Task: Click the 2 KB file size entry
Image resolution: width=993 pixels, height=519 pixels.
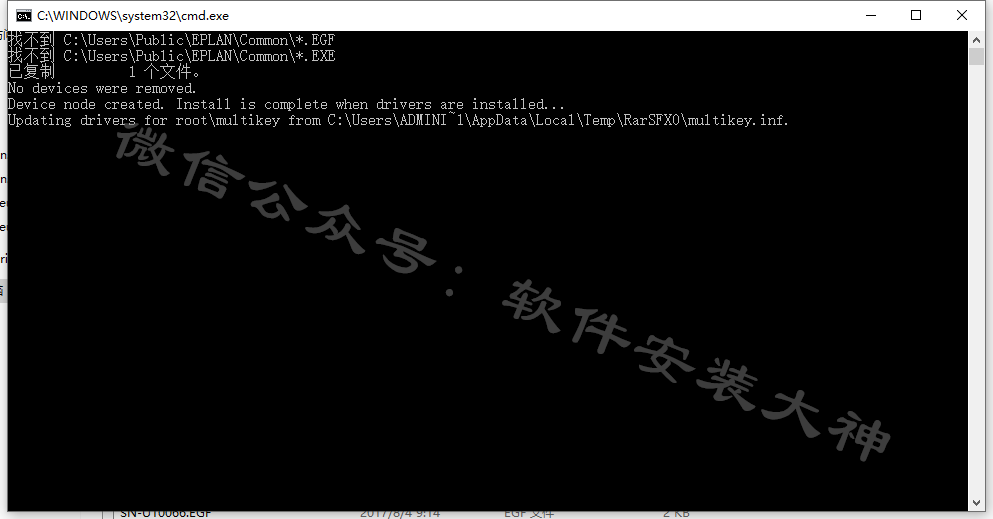Action: pos(676,513)
